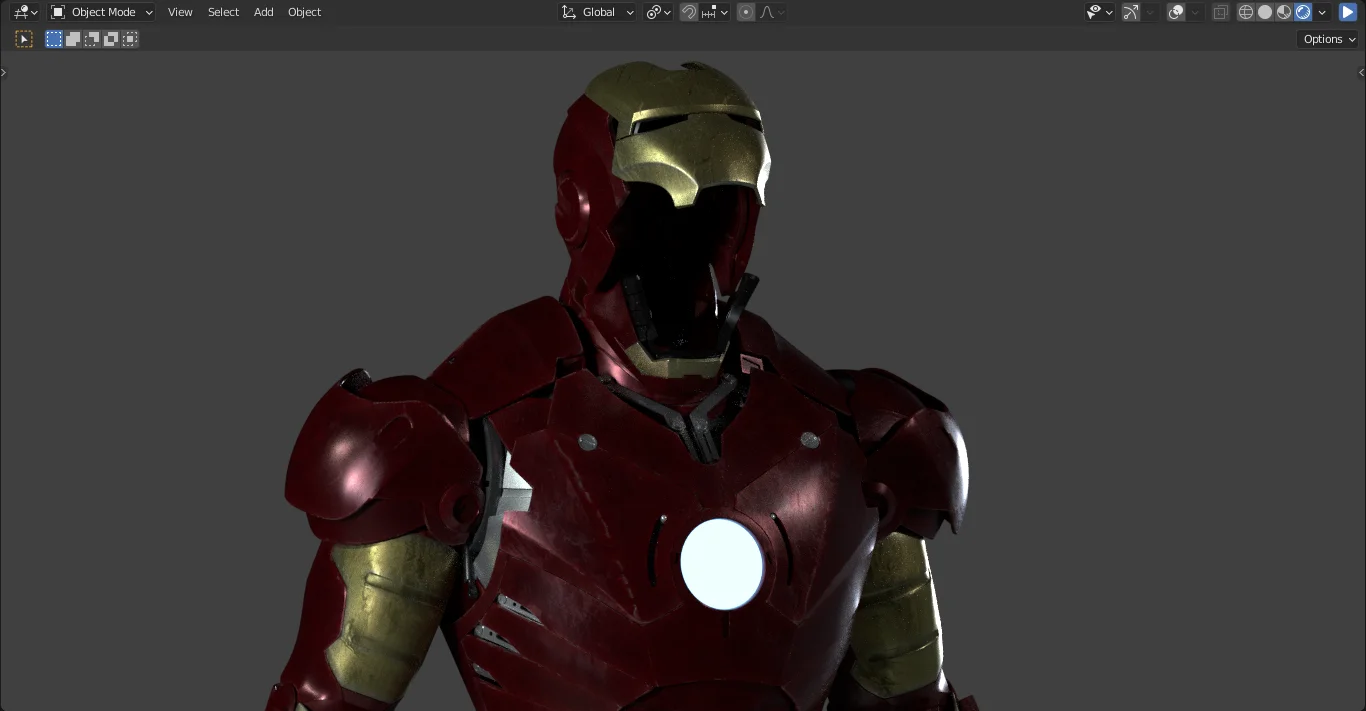Expand the shading settings dropdown arrow
The image size is (1366, 711).
pyautogui.click(x=1321, y=11)
